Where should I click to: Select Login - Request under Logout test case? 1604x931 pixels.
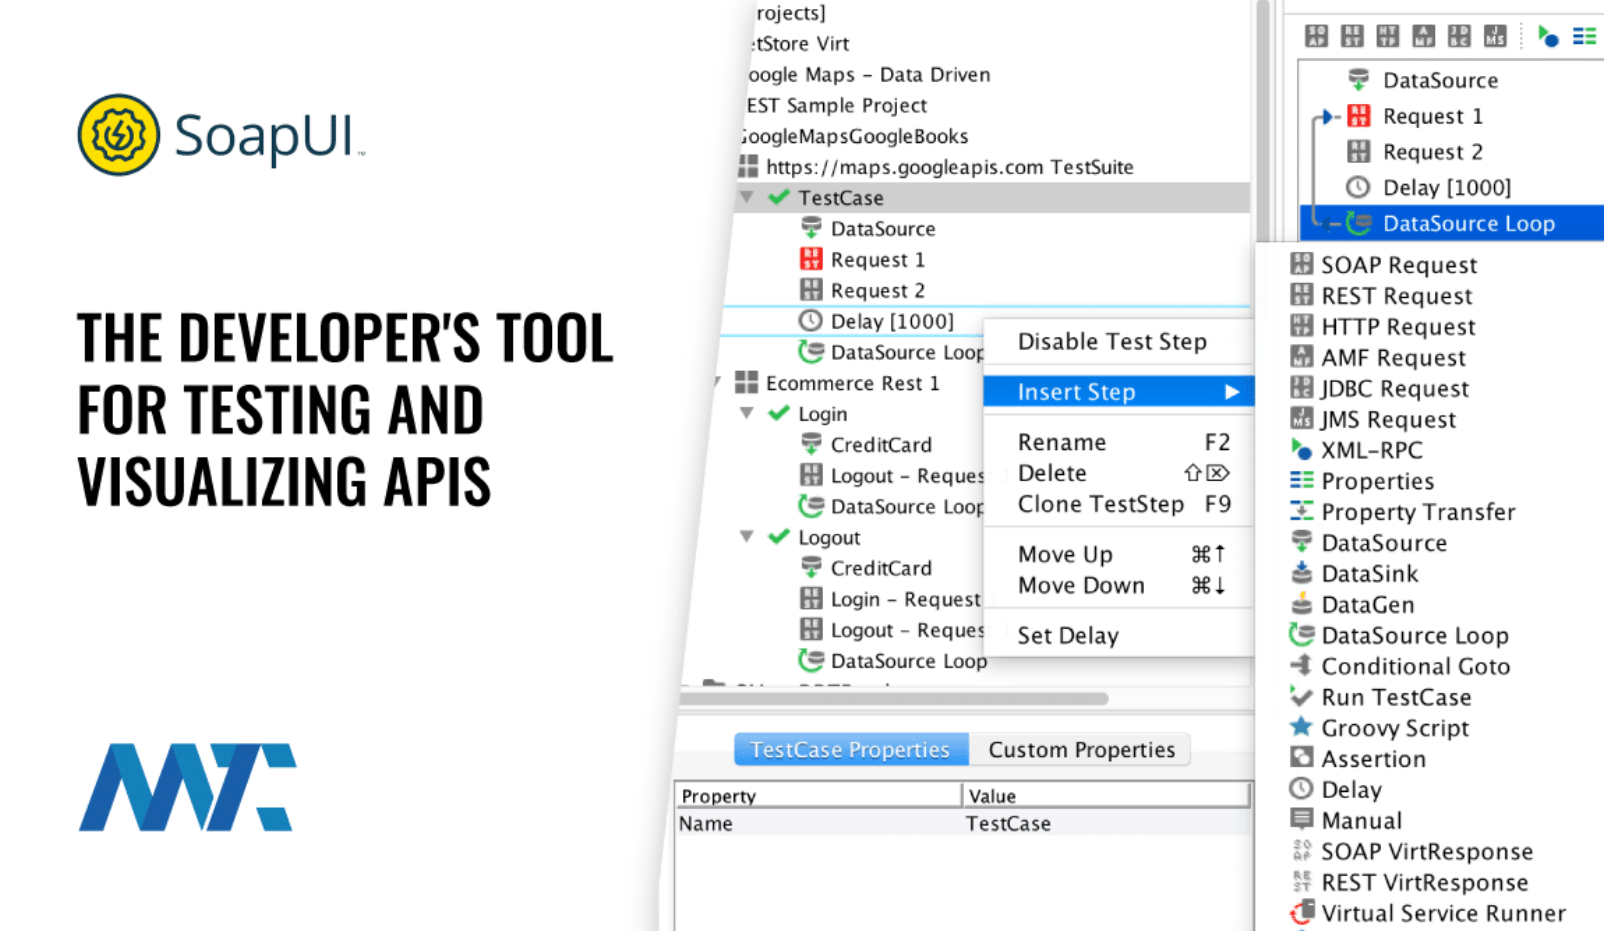(x=905, y=599)
